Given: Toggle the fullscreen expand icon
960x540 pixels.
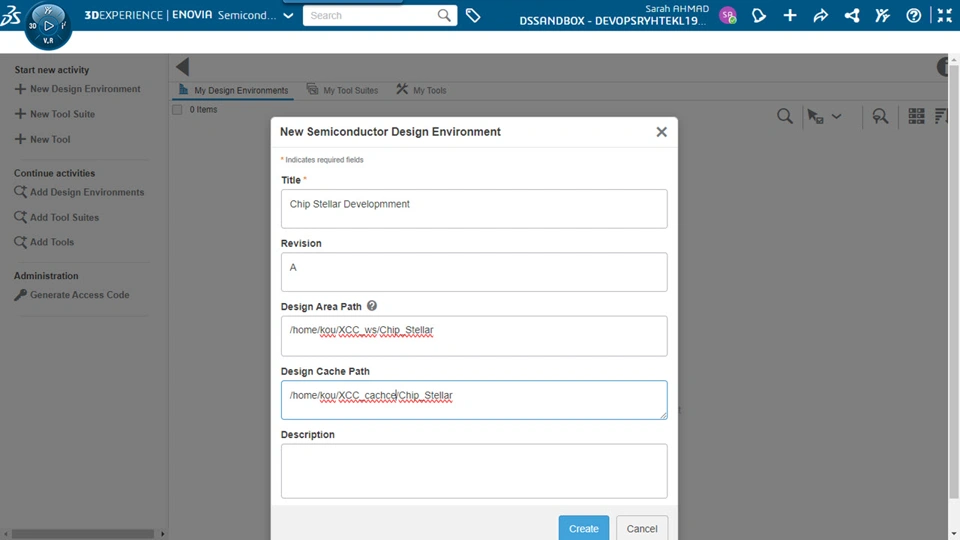Looking at the screenshot, I should point(945,15).
